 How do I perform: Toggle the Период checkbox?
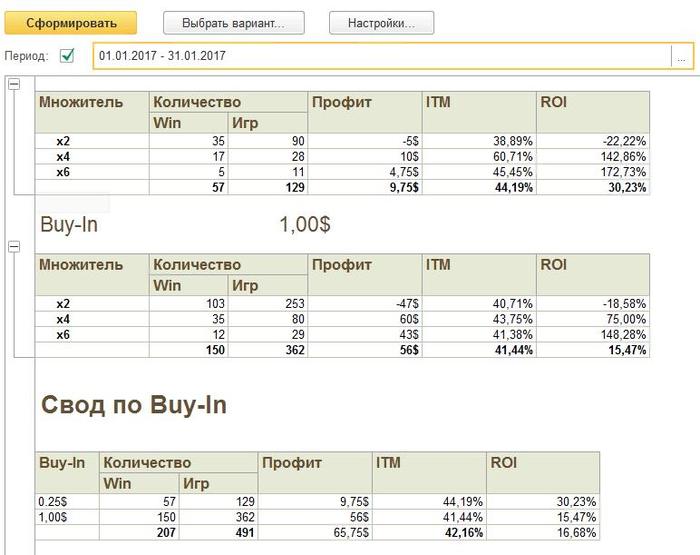pos(68,56)
